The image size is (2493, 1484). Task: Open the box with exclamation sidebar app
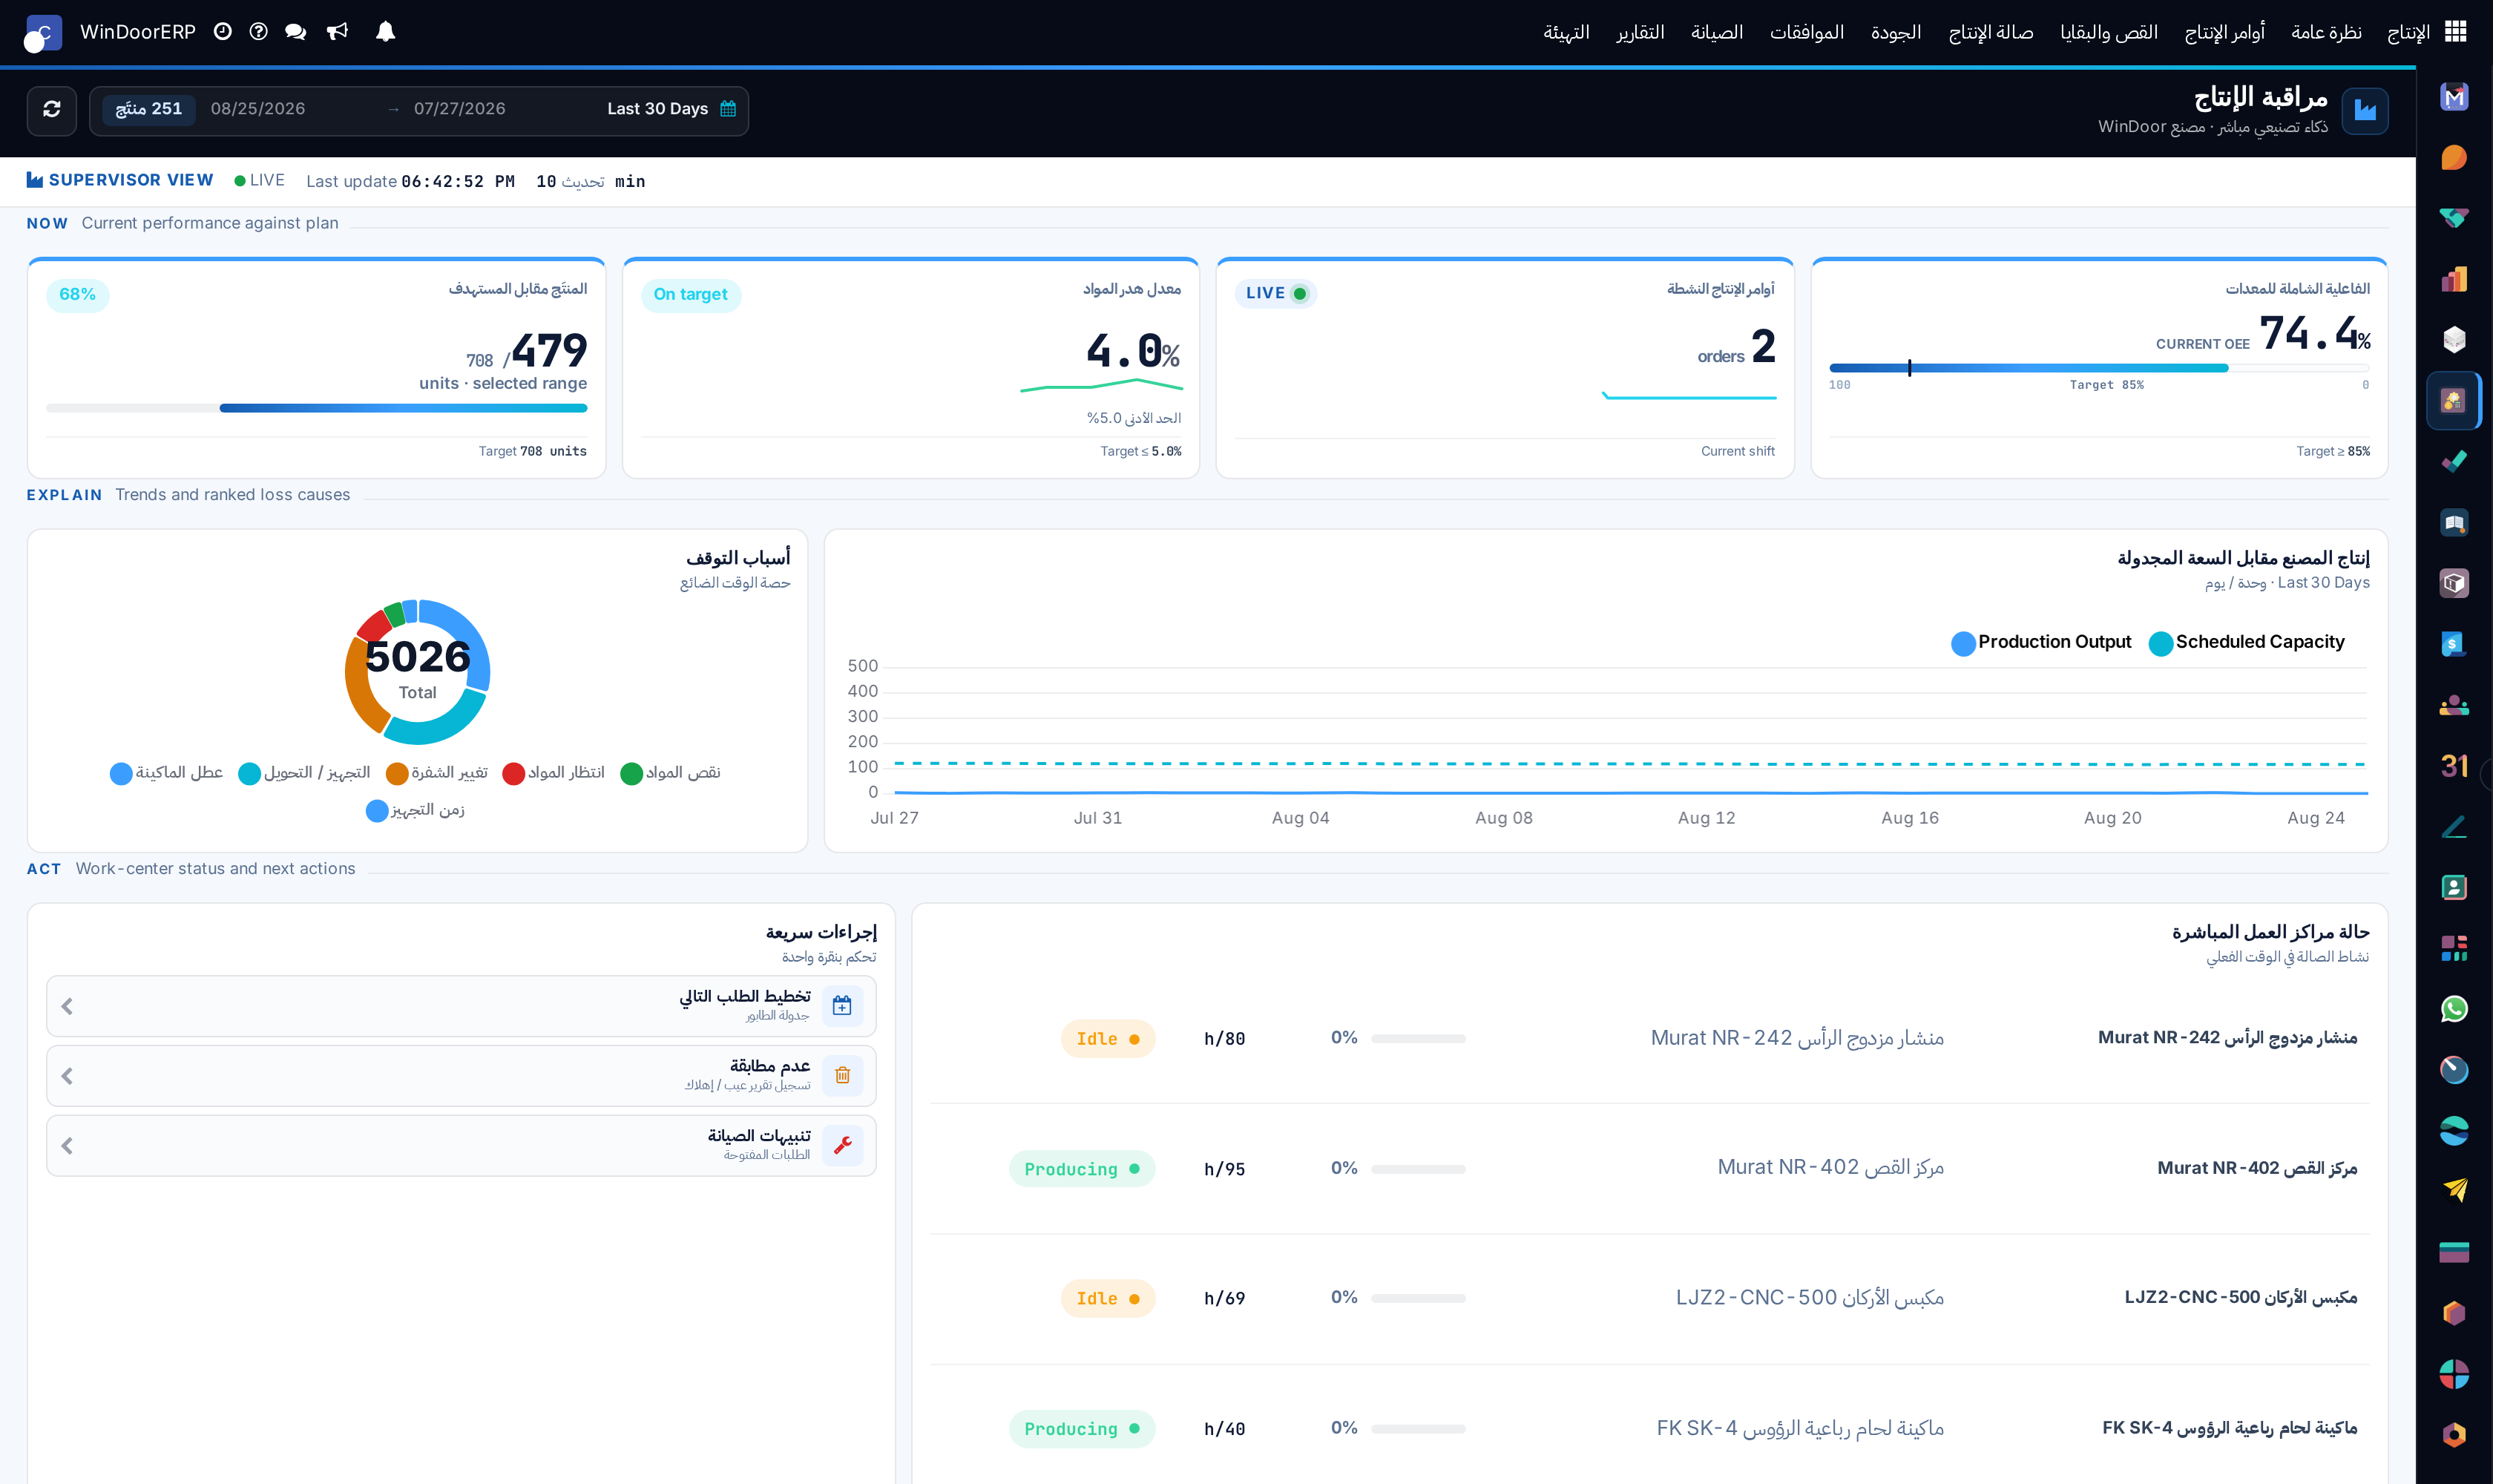(x=2454, y=583)
